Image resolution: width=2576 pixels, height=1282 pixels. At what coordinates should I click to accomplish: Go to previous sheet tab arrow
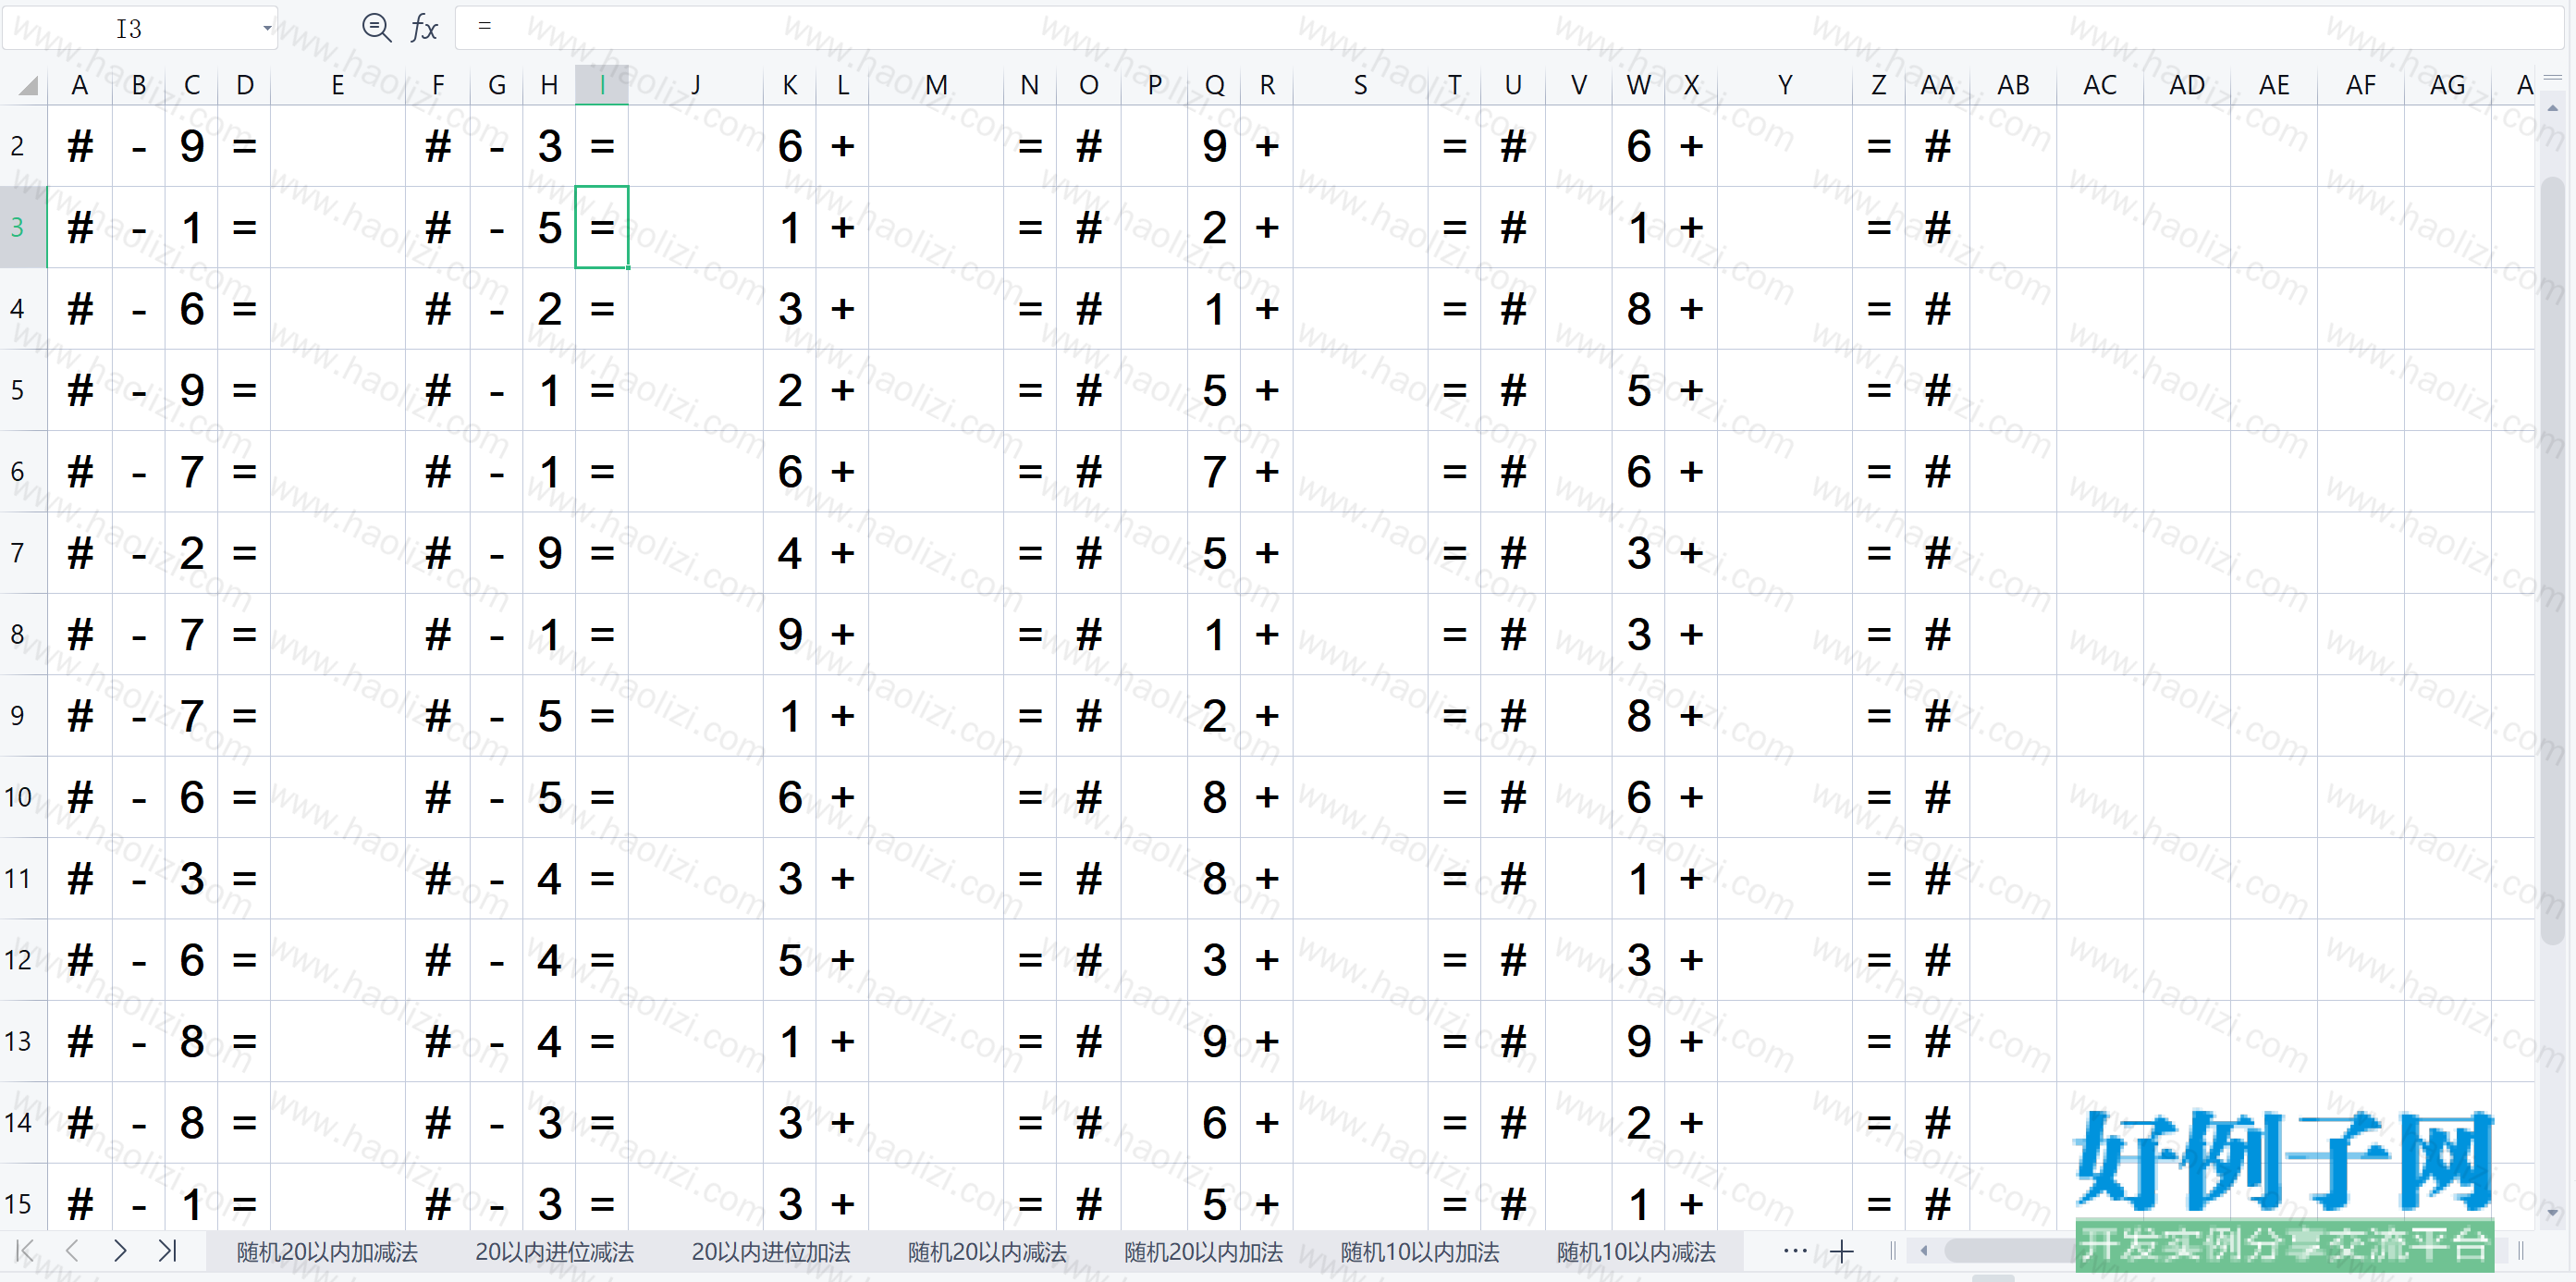pyautogui.click(x=72, y=1250)
